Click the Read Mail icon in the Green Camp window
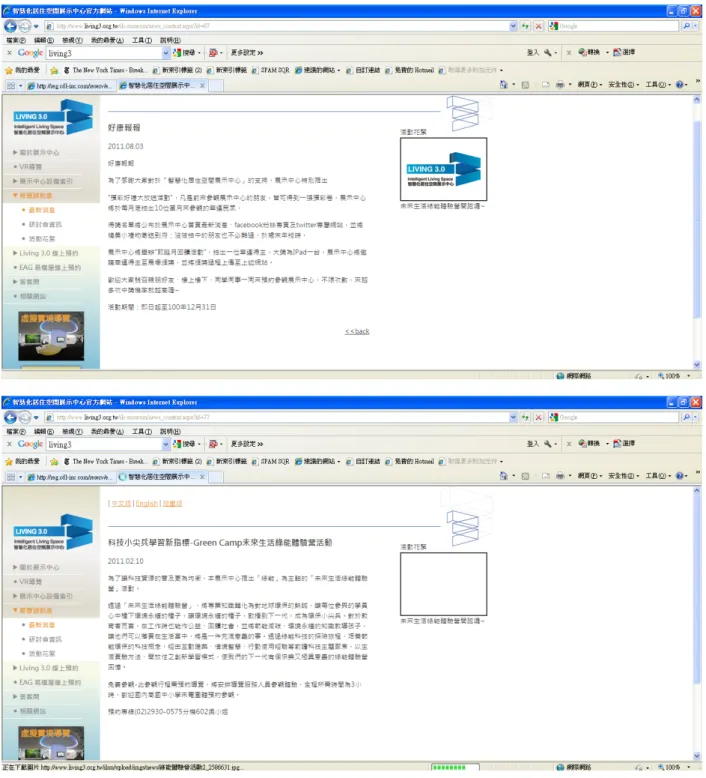 545,476
